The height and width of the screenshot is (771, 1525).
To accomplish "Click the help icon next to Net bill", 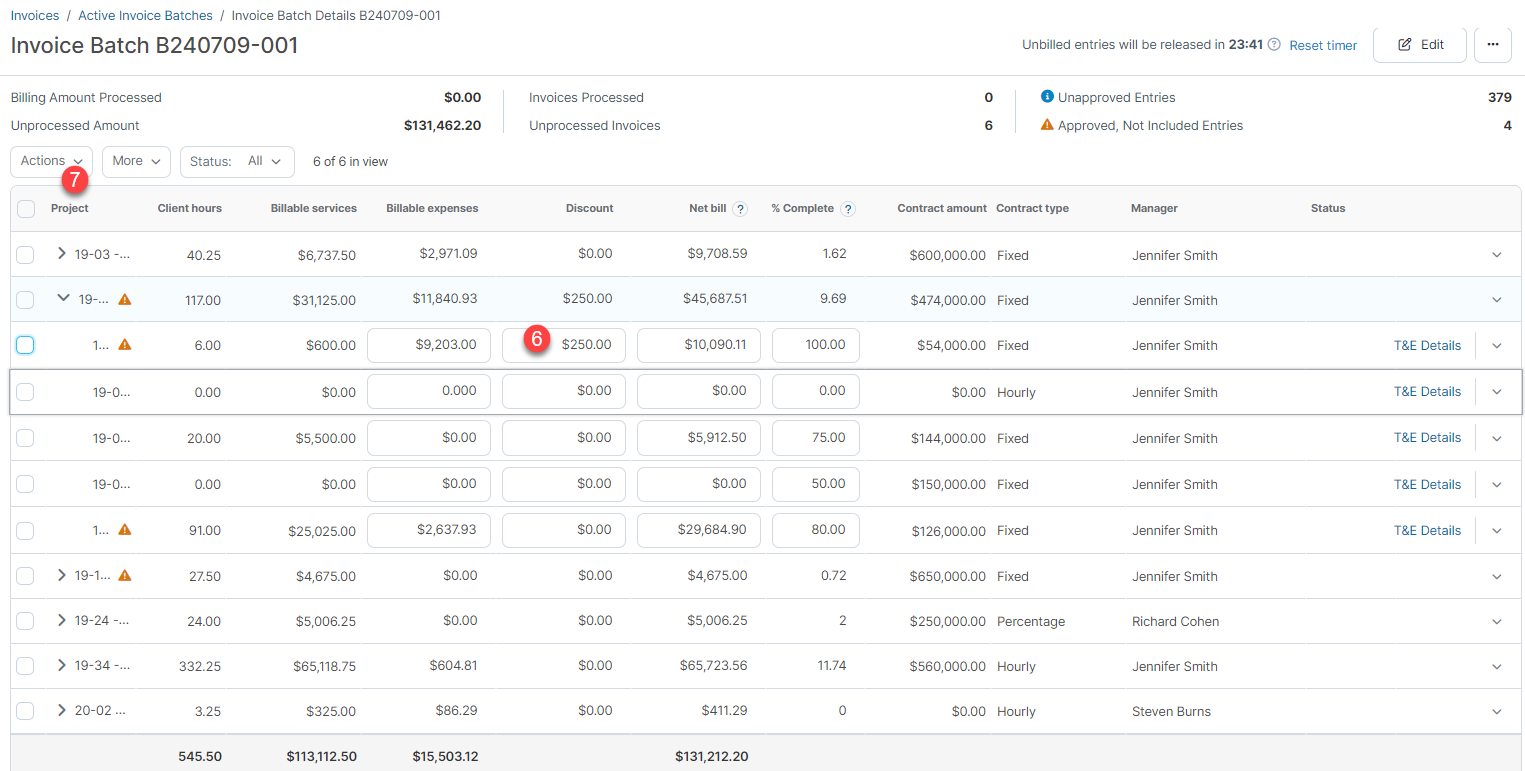I will (x=740, y=209).
